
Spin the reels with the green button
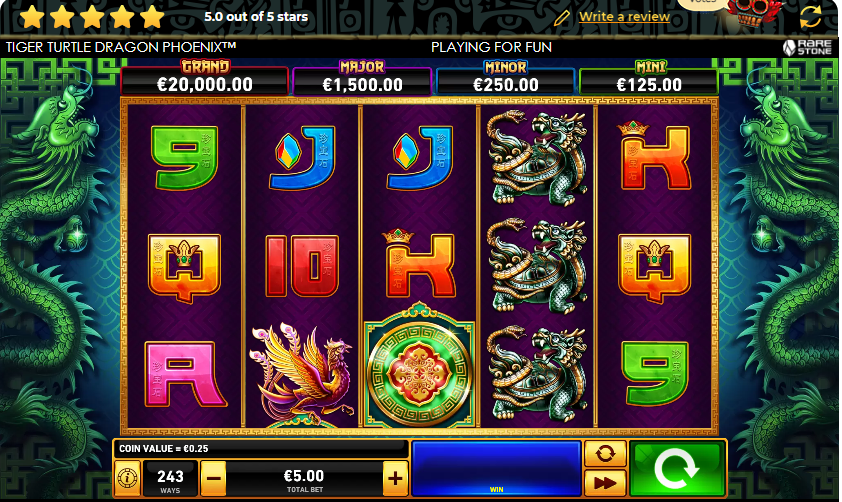point(677,469)
